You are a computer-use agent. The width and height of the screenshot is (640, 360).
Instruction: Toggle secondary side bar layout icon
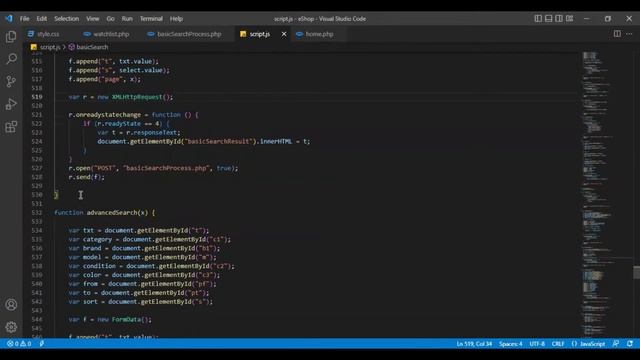(x=559, y=18)
